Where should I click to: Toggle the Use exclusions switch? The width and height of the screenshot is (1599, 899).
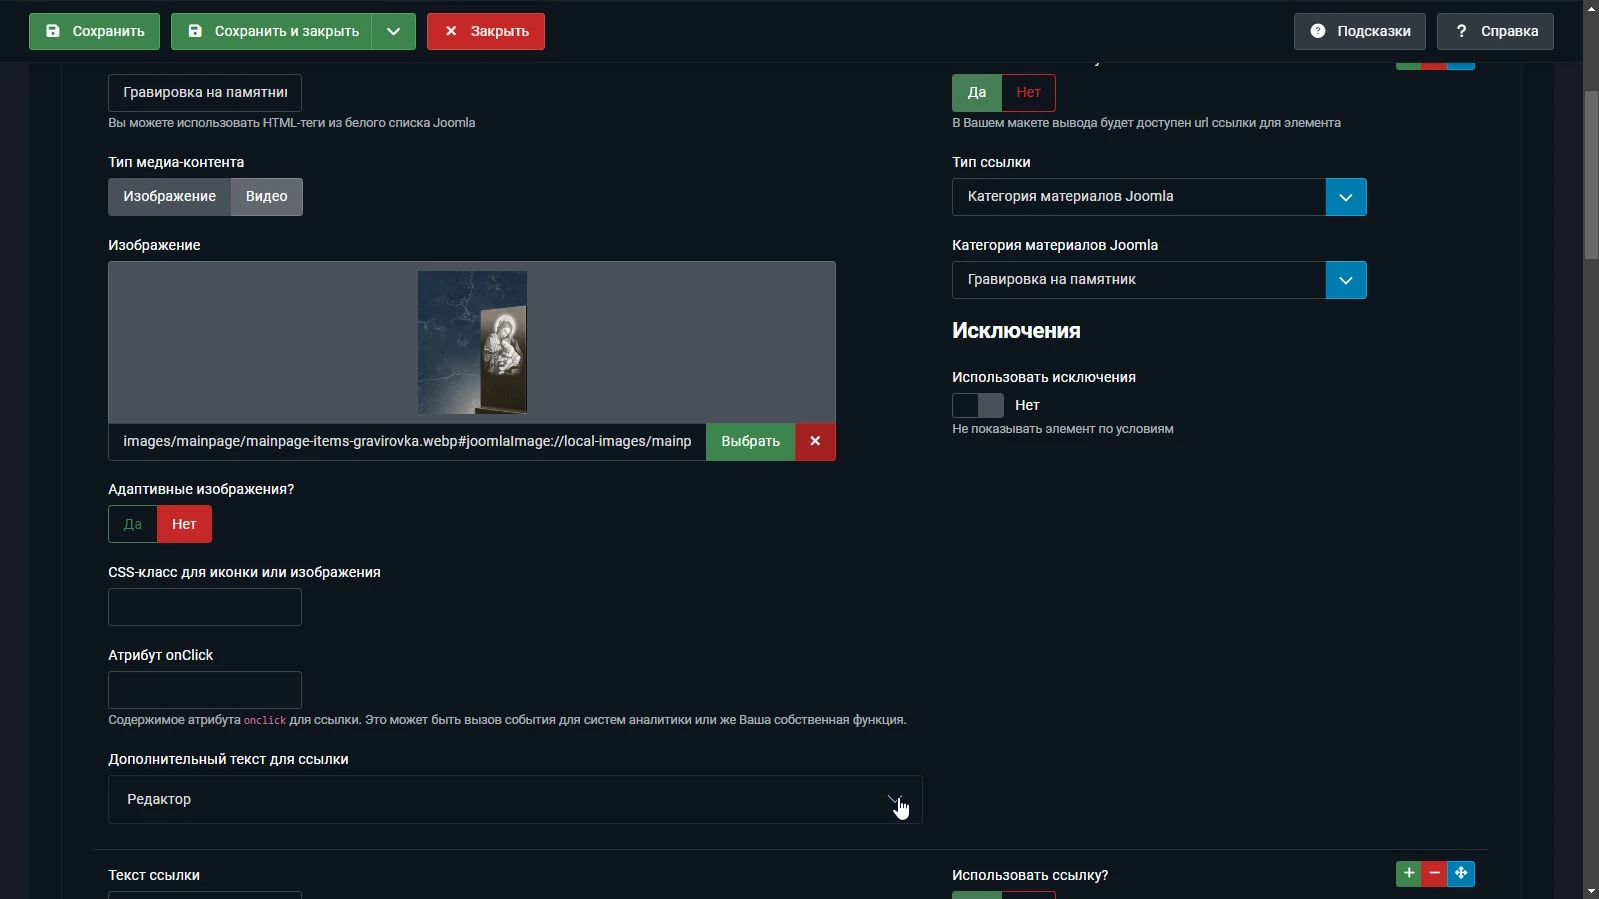[977, 405]
